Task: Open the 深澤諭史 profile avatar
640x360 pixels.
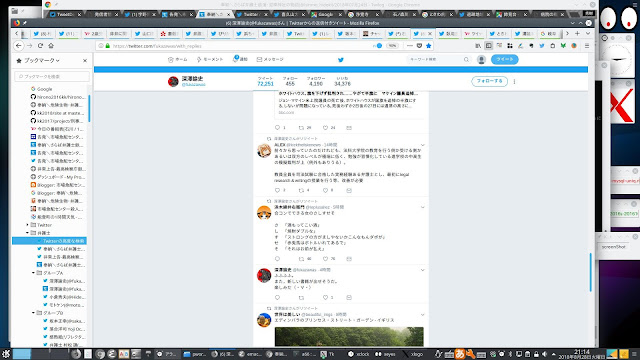Action: pos(173,81)
